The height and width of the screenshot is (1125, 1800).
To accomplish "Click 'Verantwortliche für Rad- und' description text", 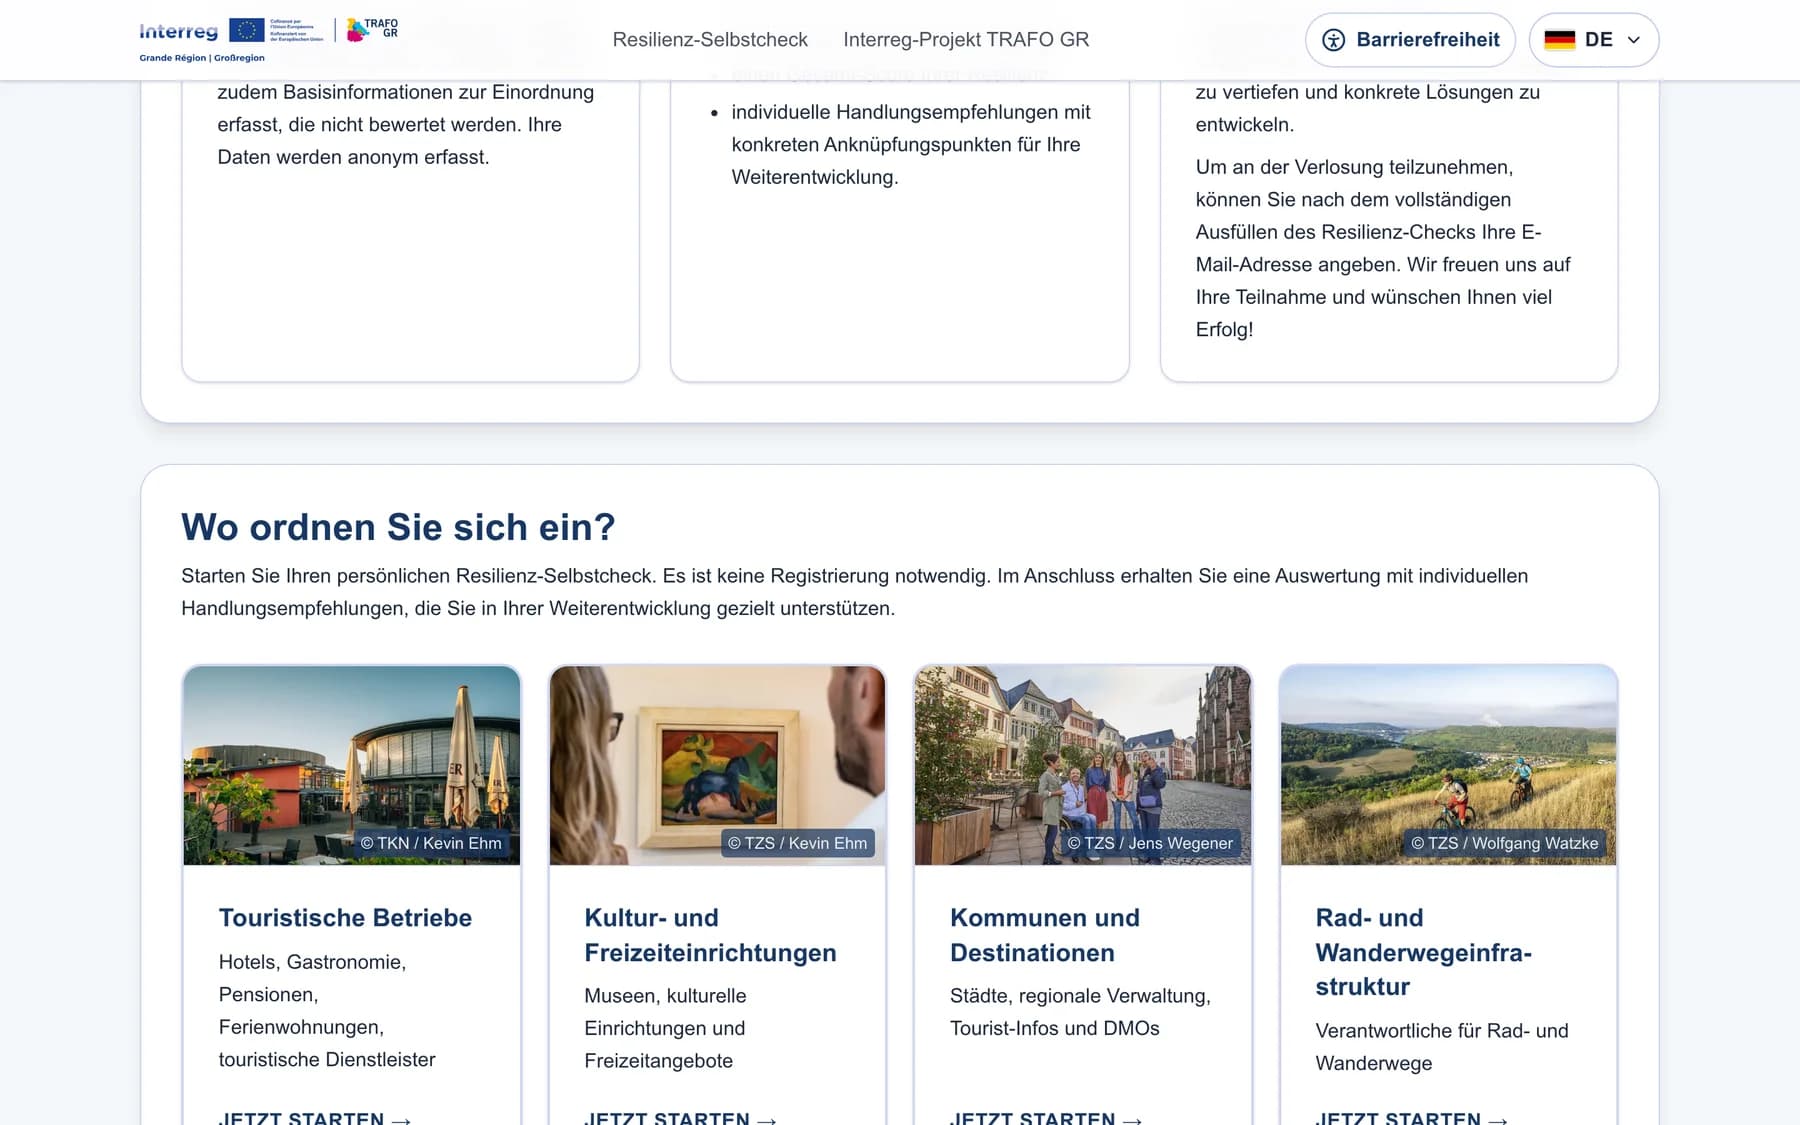I will [1442, 1031].
